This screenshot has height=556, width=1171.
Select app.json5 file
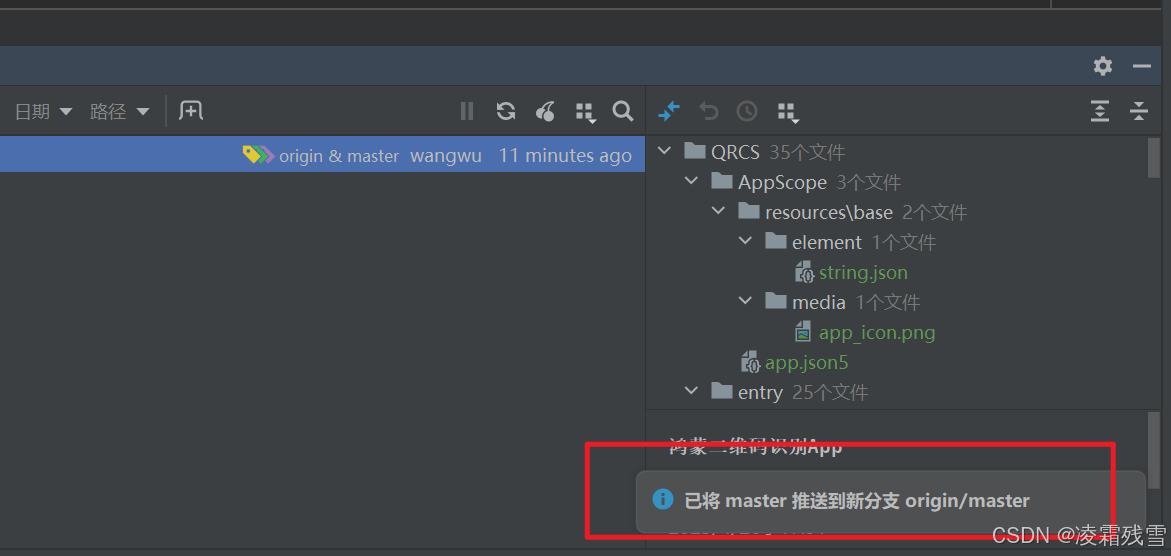(807, 362)
